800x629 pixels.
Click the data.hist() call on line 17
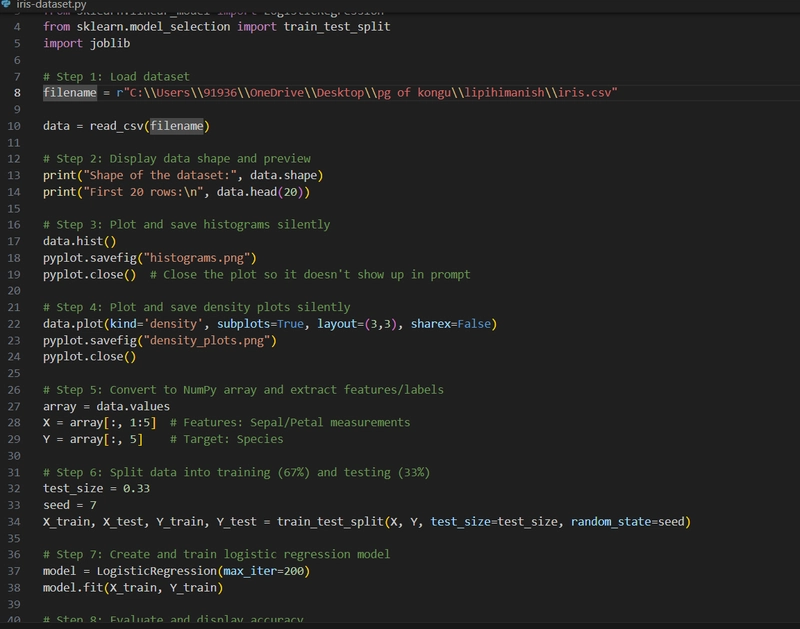pyautogui.click(x=80, y=241)
